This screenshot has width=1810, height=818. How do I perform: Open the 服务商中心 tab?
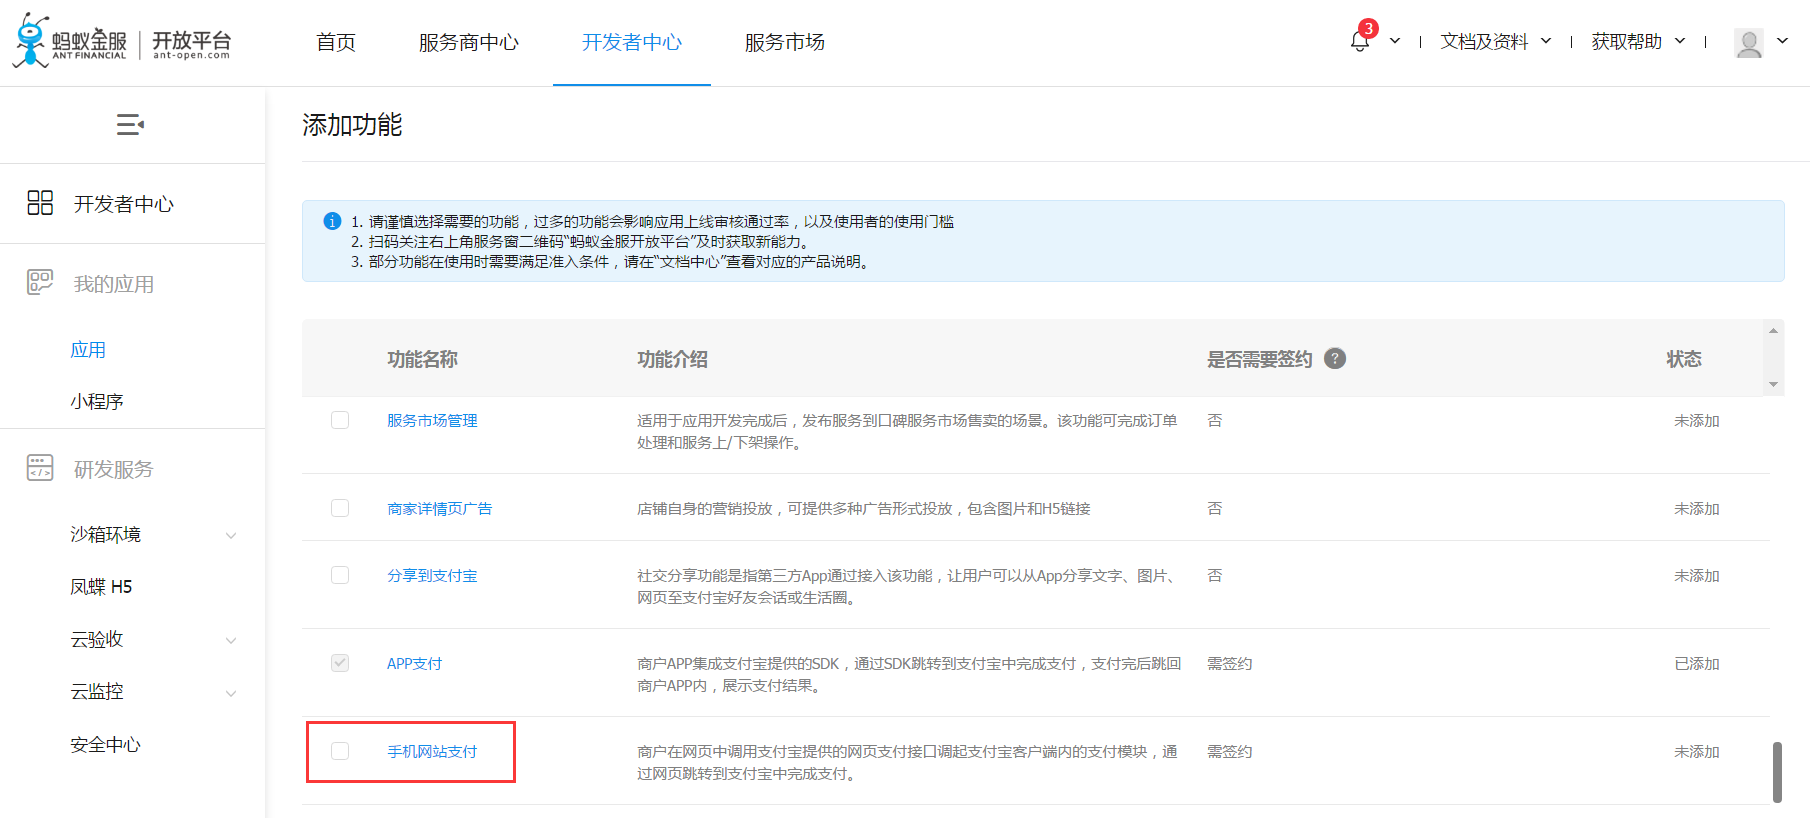[469, 42]
